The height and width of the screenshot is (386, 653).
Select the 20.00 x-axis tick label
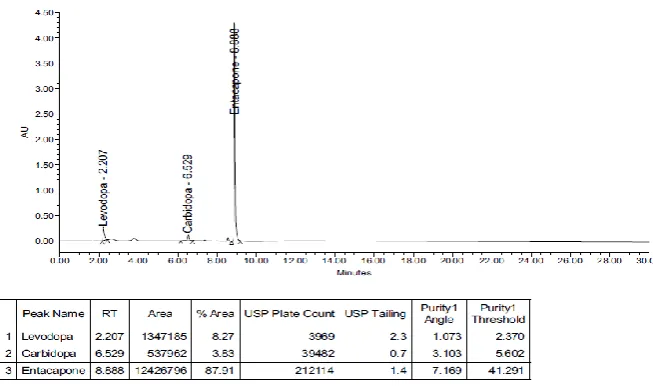pyautogui.click(x=452, y=261)
